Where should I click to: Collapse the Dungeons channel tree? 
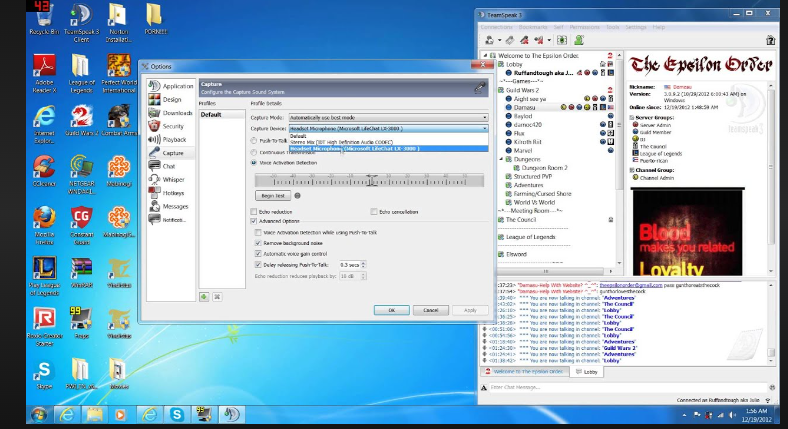pos(500,159)
